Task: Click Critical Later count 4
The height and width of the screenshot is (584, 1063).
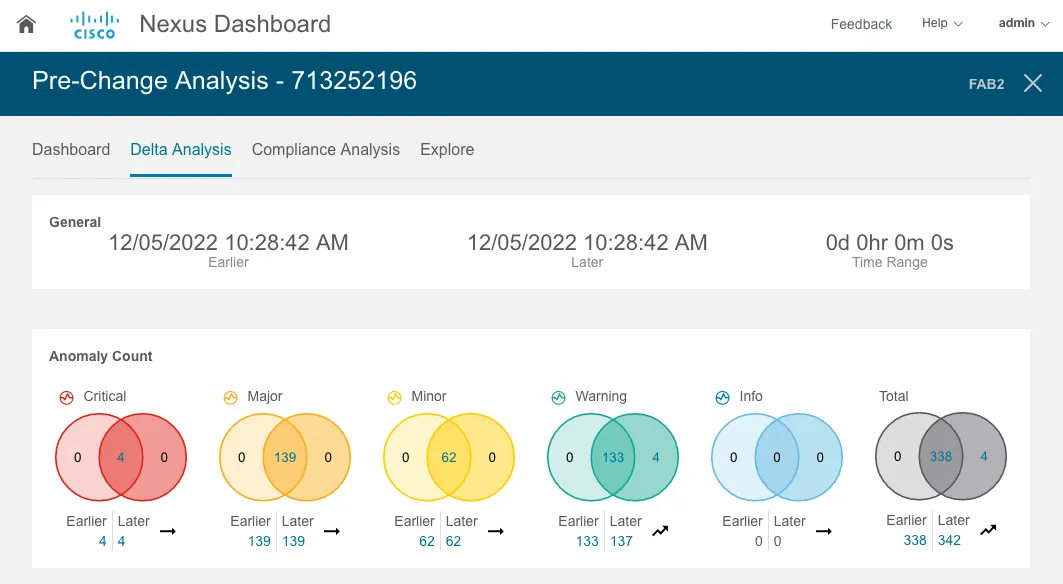Action: point(121,541)
